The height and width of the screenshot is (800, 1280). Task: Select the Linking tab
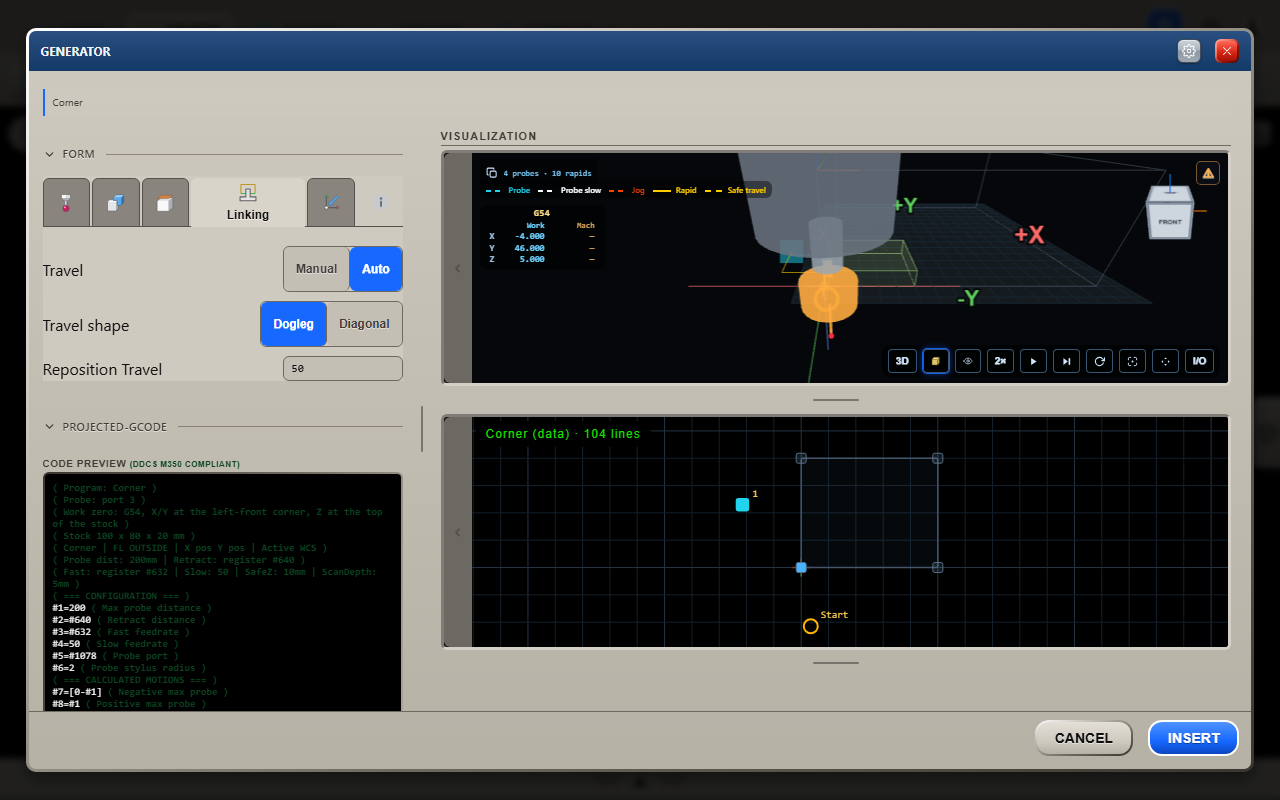coord(248,202)
